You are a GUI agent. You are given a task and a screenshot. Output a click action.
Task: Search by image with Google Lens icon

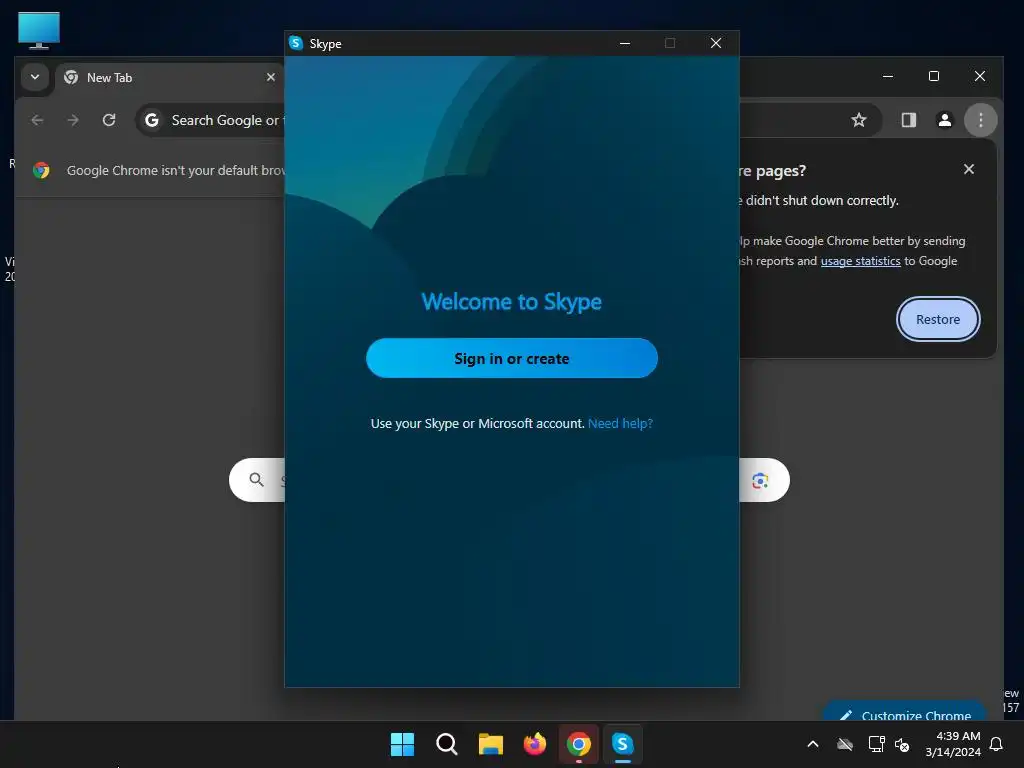point(760,481)
